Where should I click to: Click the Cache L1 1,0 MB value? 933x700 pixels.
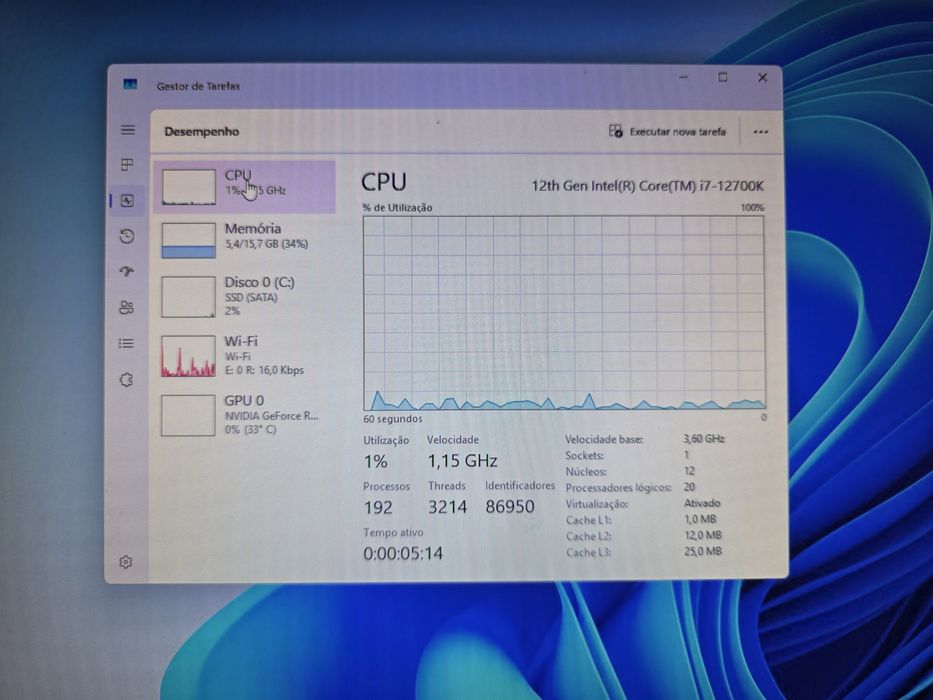pyautogui.click(x=700, y=519)
